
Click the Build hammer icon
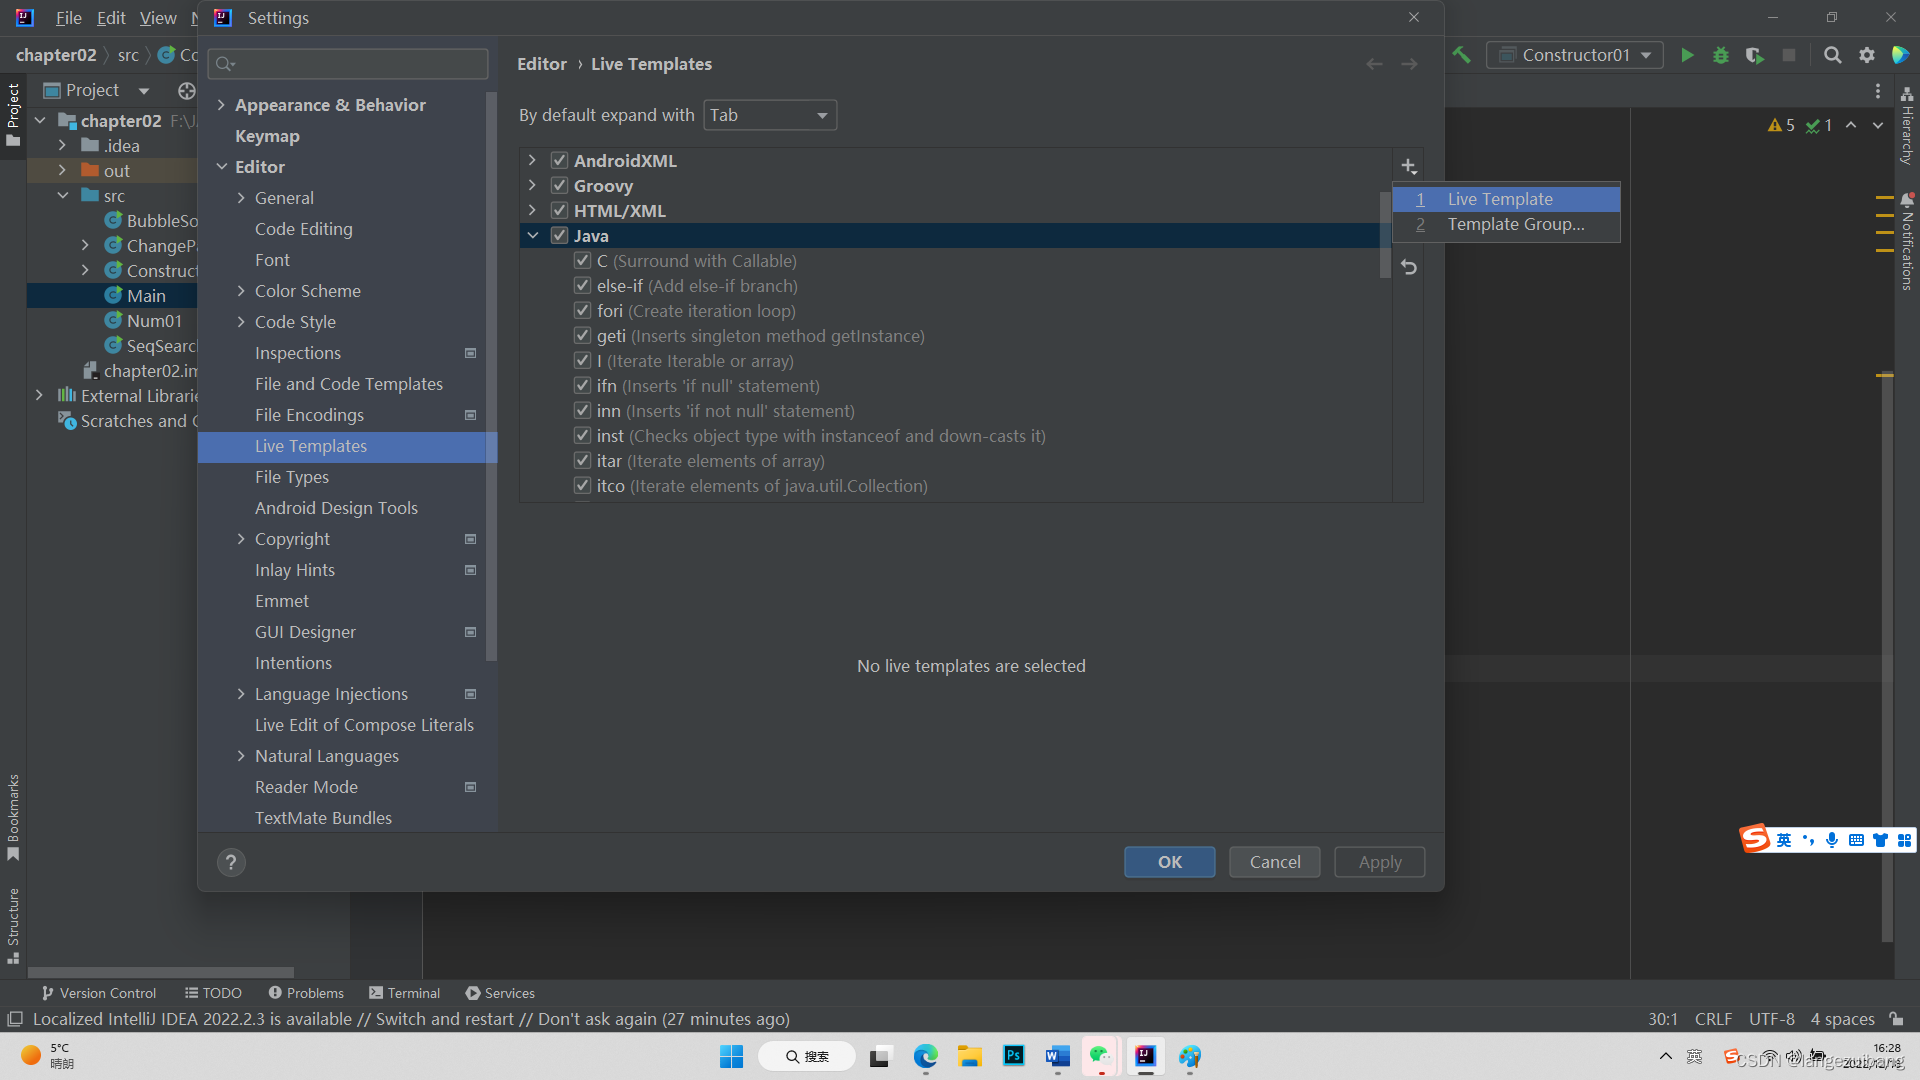point(1462,55)
